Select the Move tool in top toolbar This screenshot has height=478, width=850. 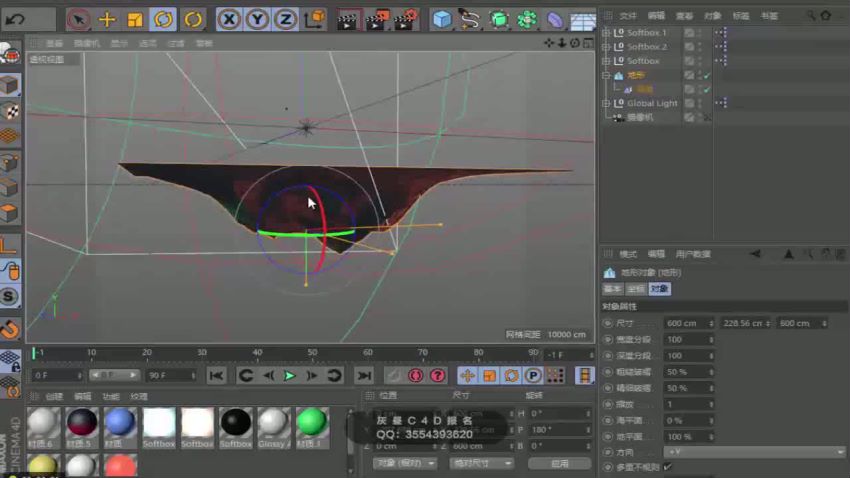(x=107, y=20)
